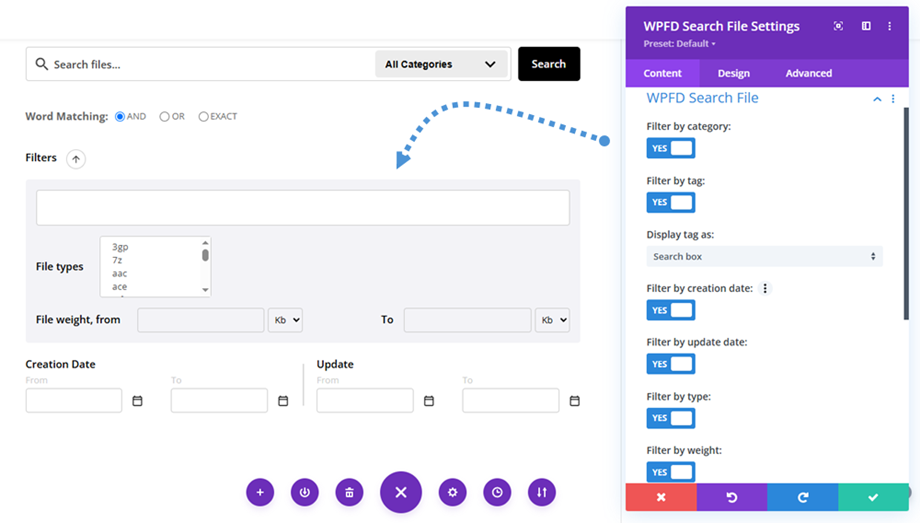Image resolution: width=920 pixels, height=523 pixels.
Task: Click Update To date input
Action: point(510,400)
